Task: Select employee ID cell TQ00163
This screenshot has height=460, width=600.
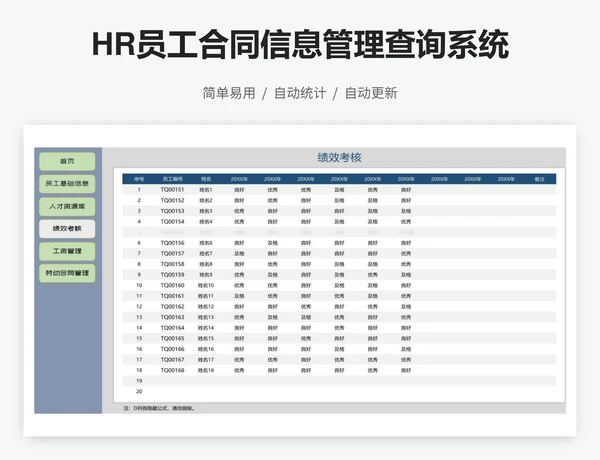Action: 173,317
